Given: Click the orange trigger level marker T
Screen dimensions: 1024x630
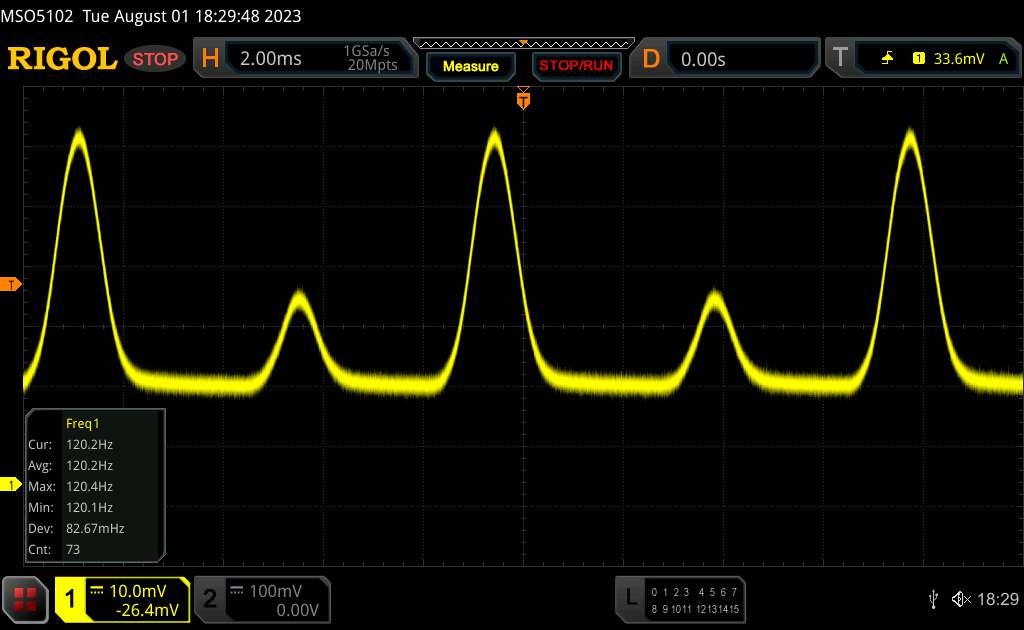Looking at the screenshot, I should click(x=12, y=285).
